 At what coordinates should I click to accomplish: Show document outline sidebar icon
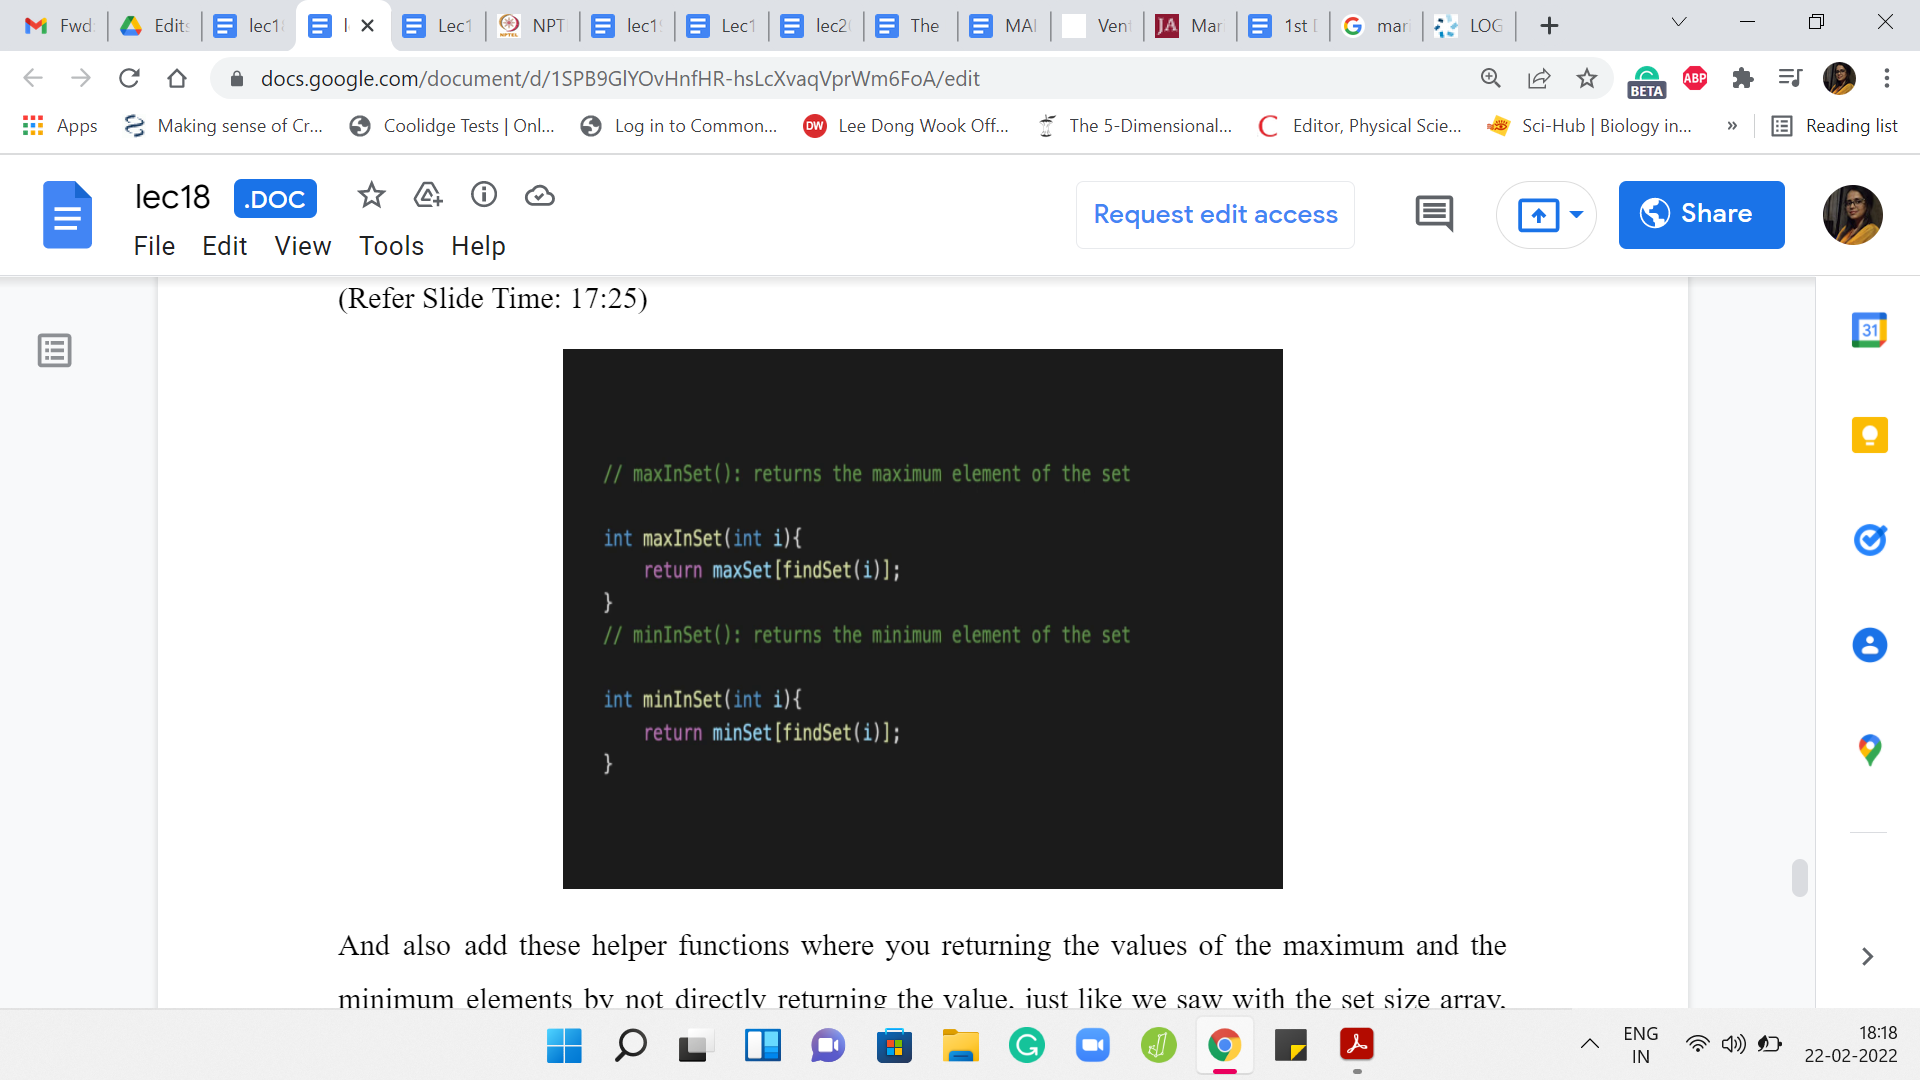pyautogui.click(x=54, y=351)
